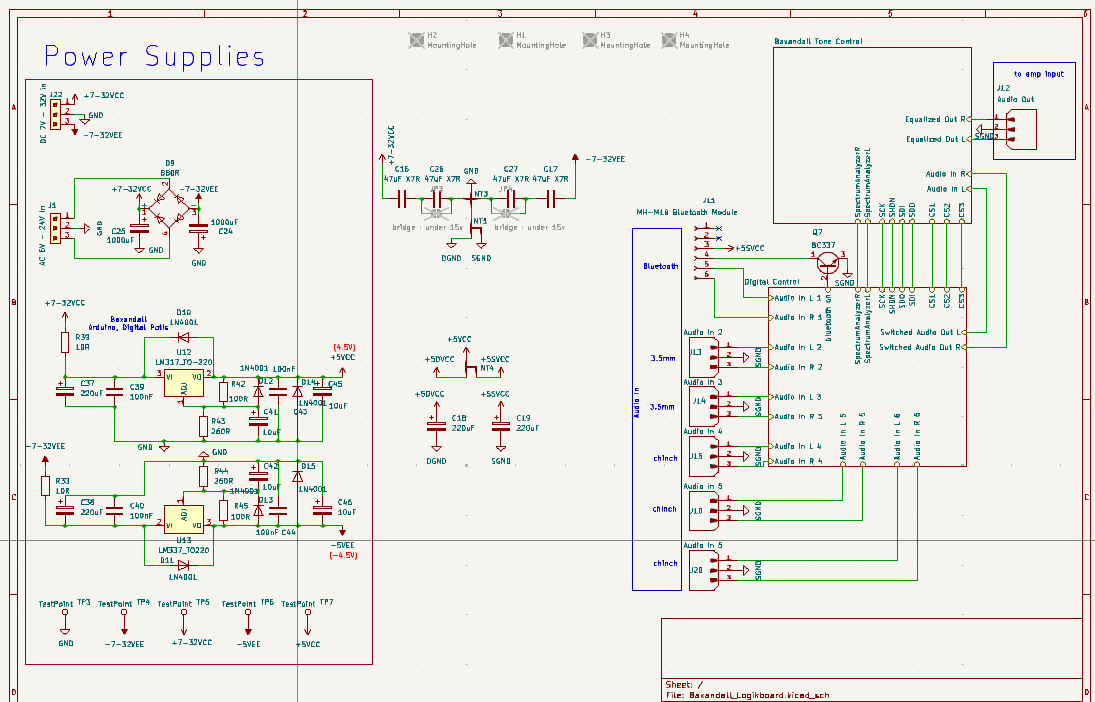
Task: Select the J10 audio jack symbol
Action: (x=703, y=510)
